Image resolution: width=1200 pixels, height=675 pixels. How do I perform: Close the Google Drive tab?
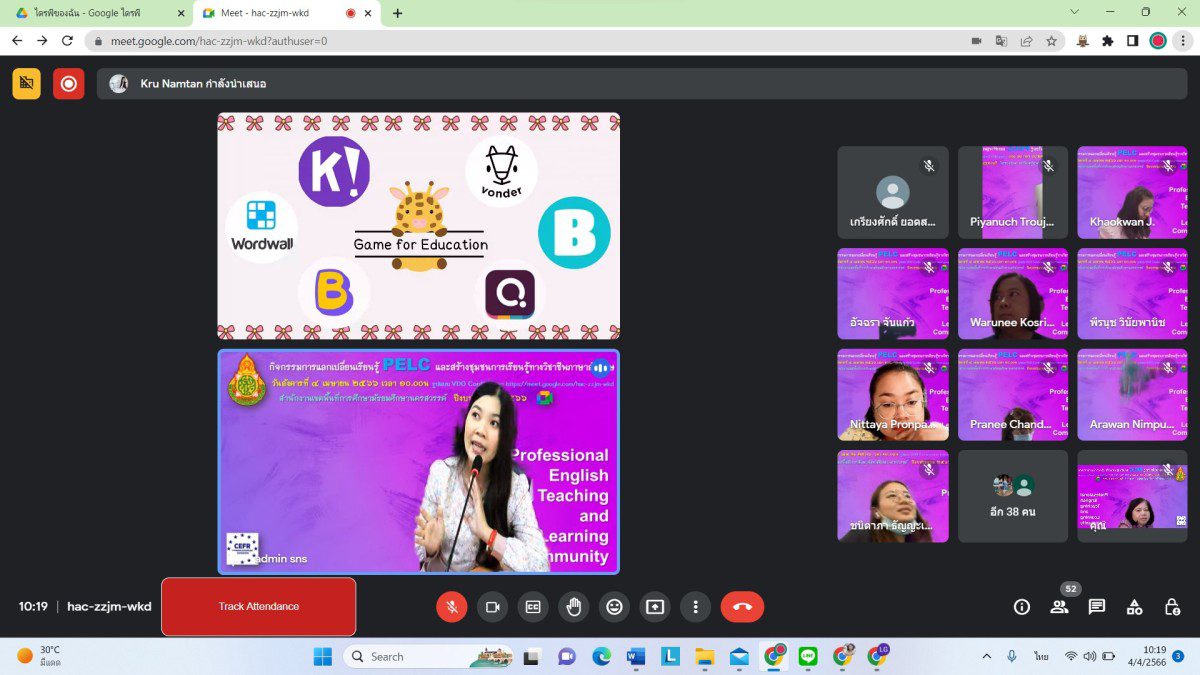pos(181,13)
